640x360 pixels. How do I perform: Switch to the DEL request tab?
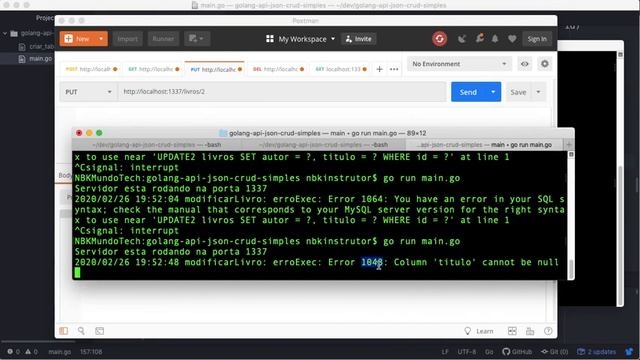278,69
